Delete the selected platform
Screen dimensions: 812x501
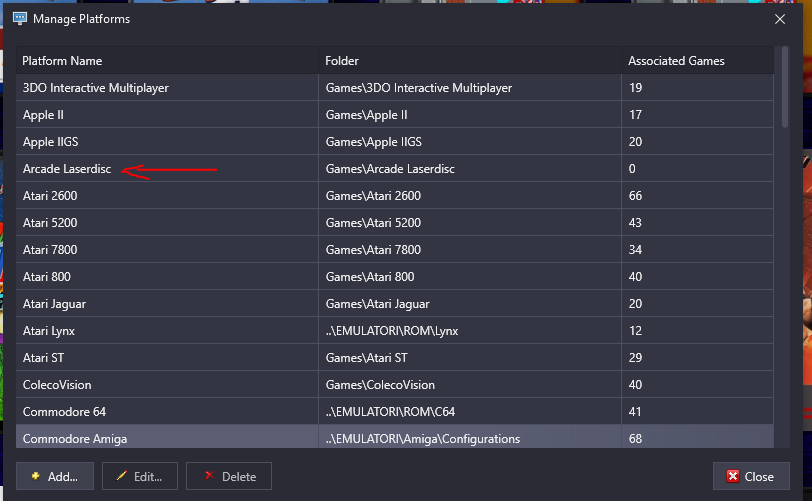pos(229,476)
